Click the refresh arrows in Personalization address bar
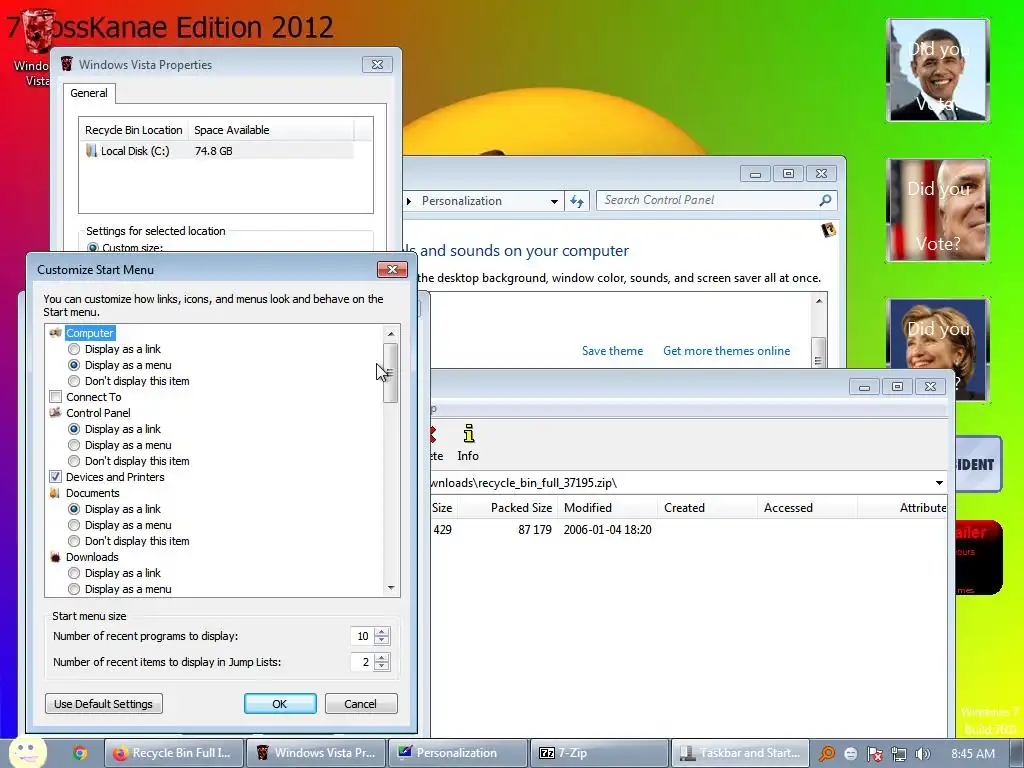 coord(577,200)
